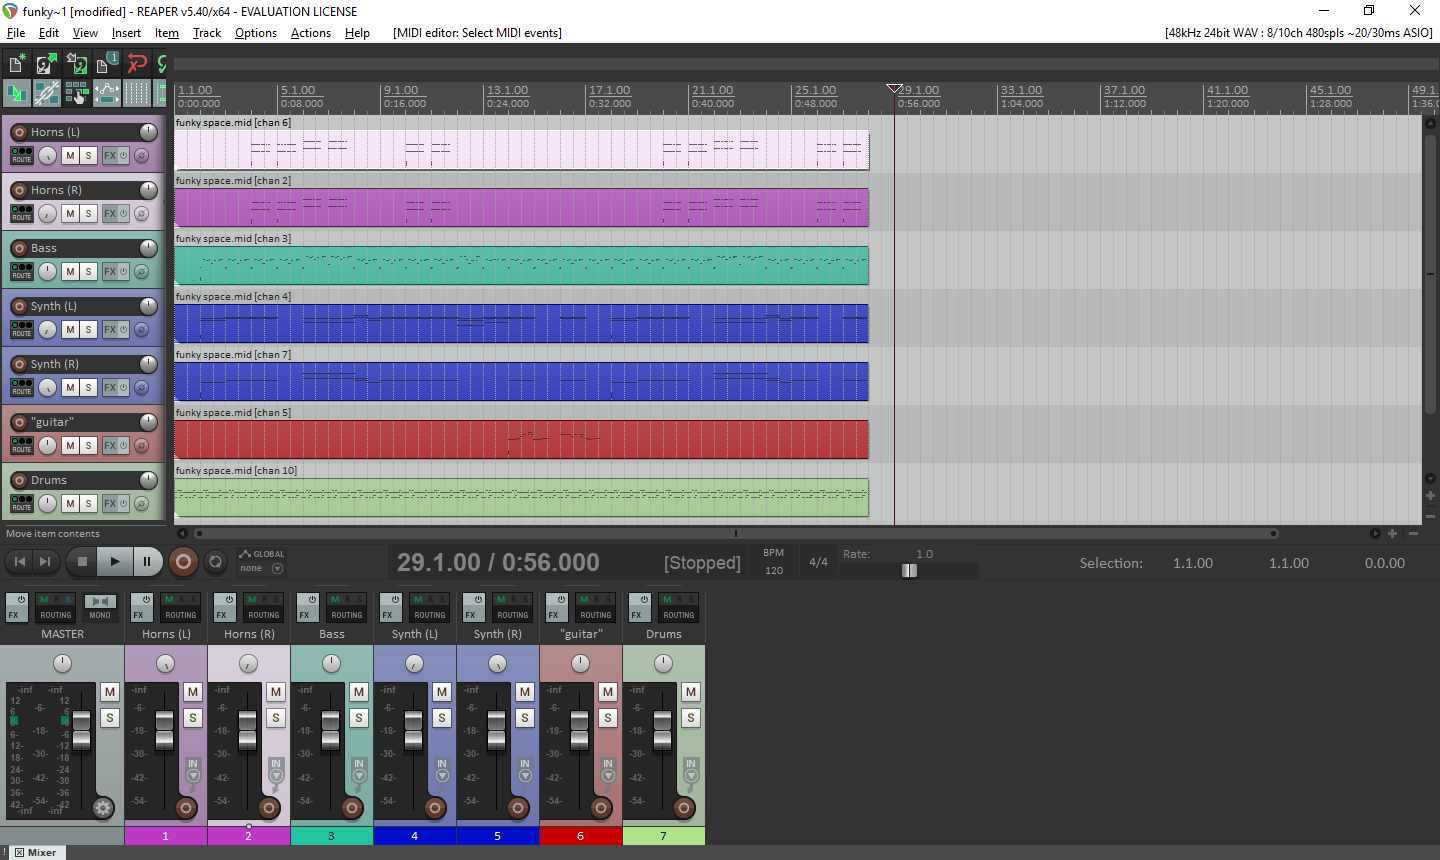Toggle grid lines toolbar icon
Screen dimensions: 1440x860
click(x=136, y=94)
